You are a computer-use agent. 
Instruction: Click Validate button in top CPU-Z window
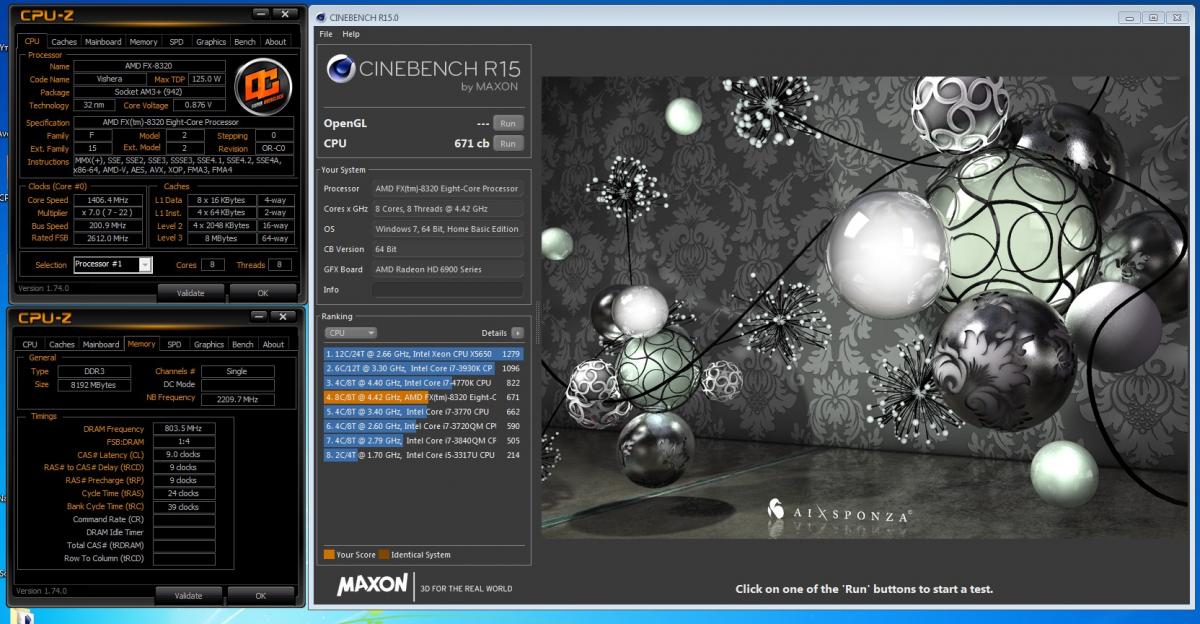pyautogui.click(x=190, y=293)
